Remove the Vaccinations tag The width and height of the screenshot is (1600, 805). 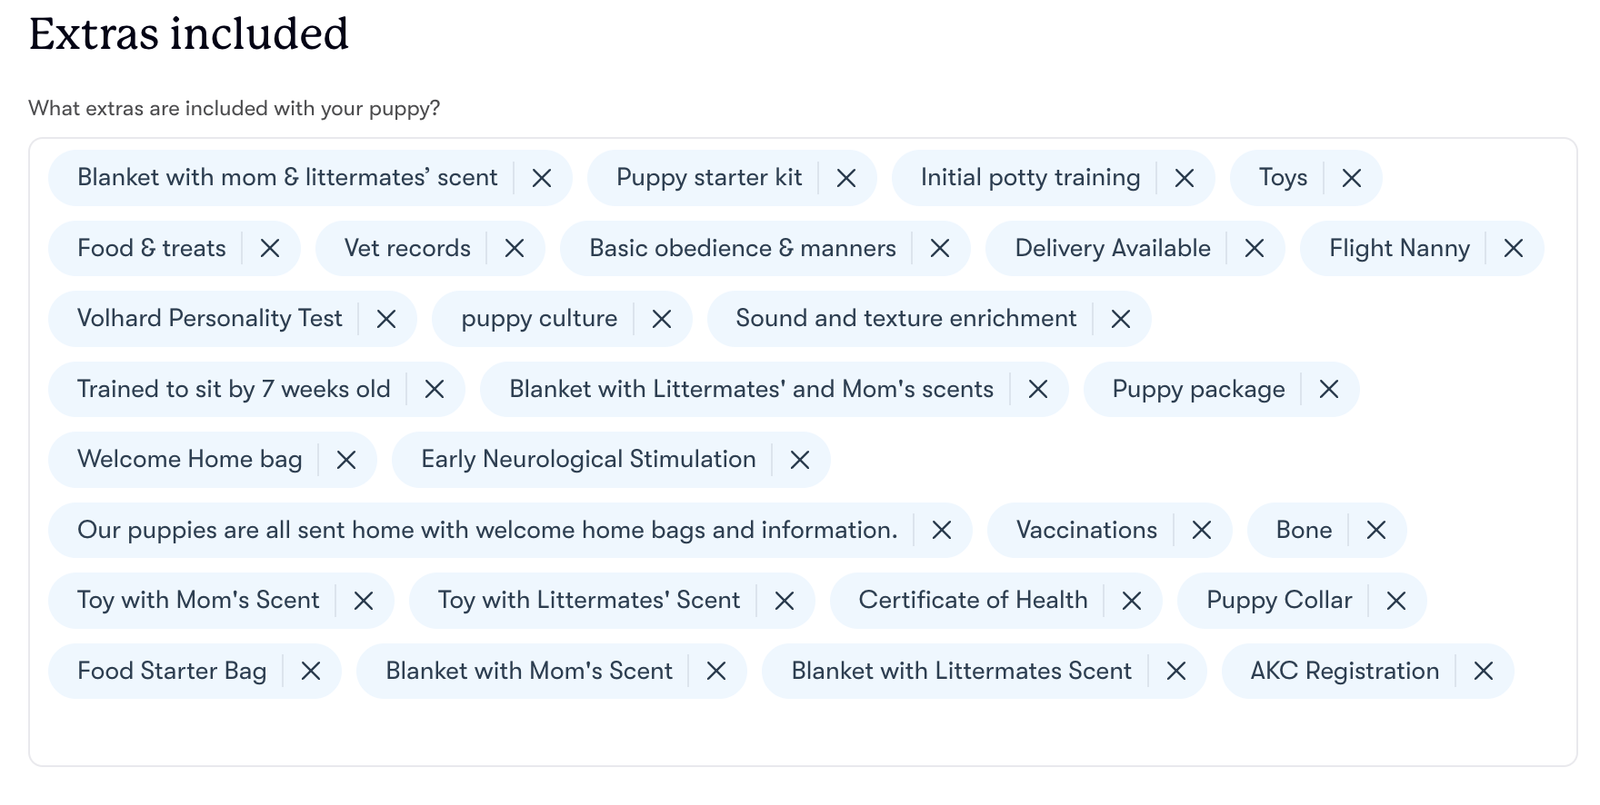click(x=1201, y=530)
